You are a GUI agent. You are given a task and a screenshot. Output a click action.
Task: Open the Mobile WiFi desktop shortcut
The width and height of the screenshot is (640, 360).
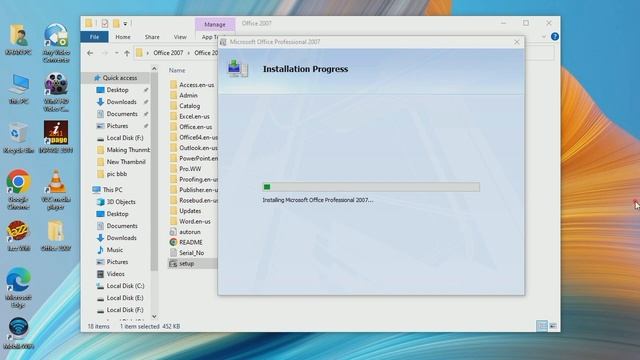(18, 333)
